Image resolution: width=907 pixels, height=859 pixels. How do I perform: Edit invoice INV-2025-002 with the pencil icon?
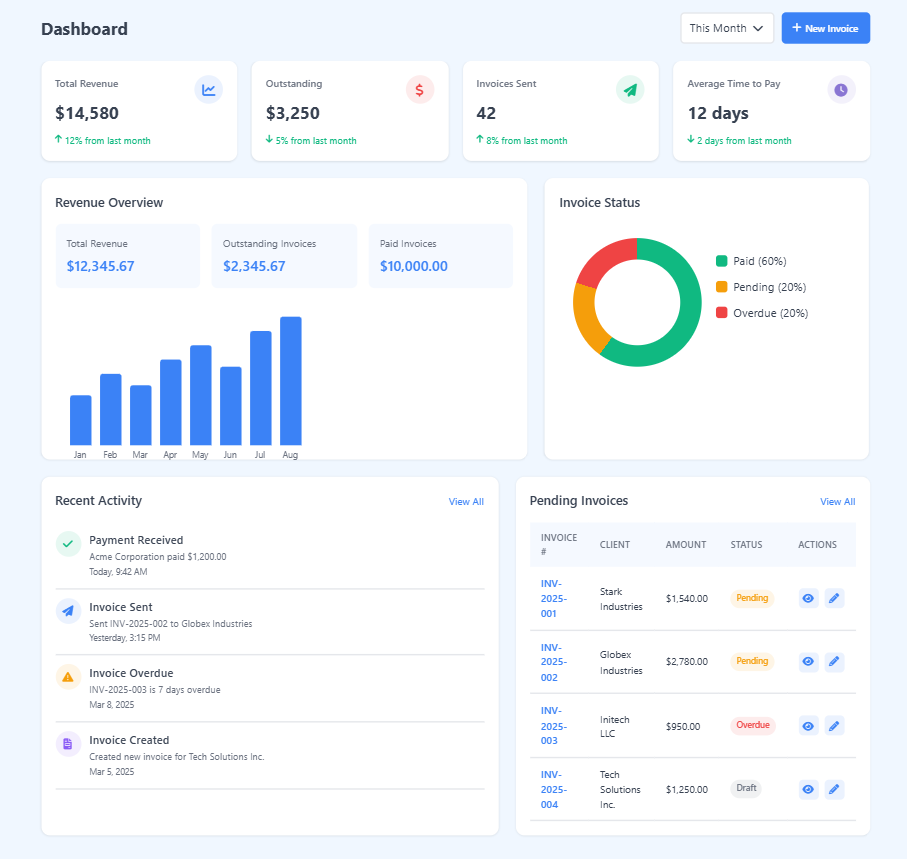pos(834,662)
